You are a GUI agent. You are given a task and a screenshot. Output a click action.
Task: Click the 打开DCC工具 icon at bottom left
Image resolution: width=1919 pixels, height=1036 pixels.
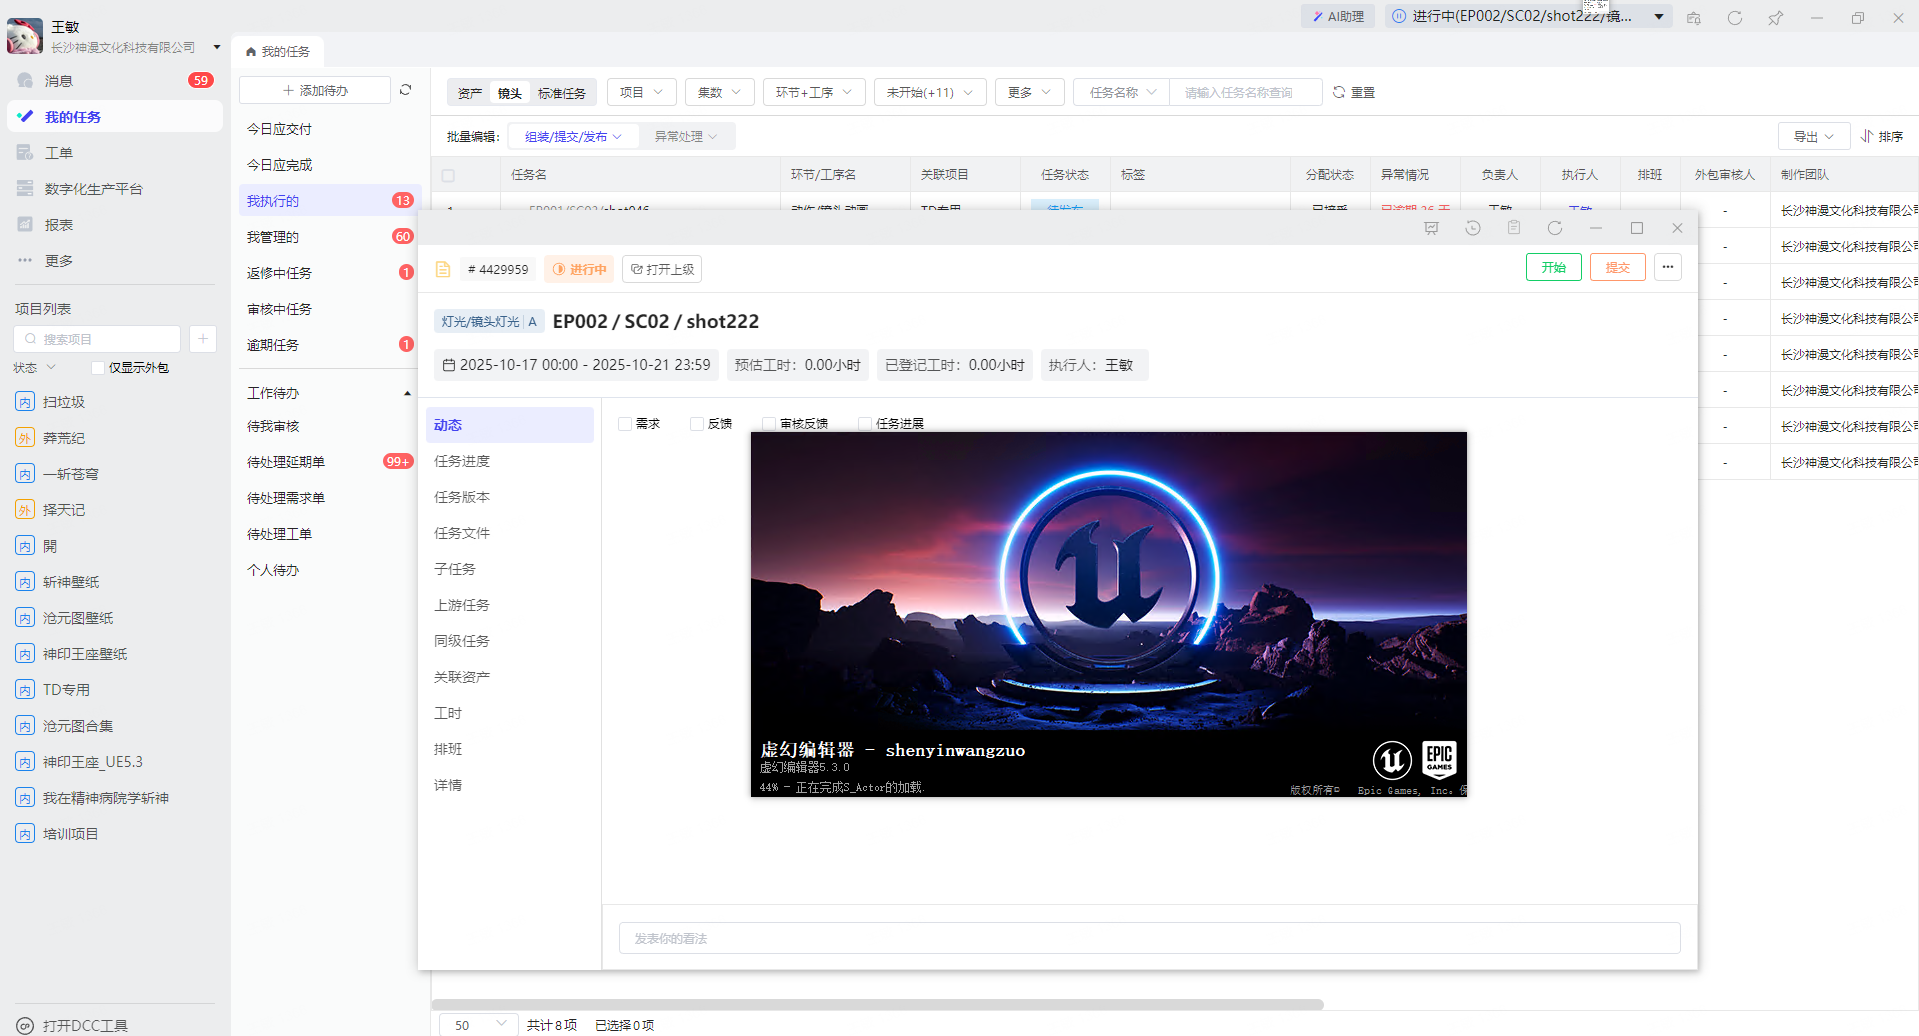point(26,1025)
